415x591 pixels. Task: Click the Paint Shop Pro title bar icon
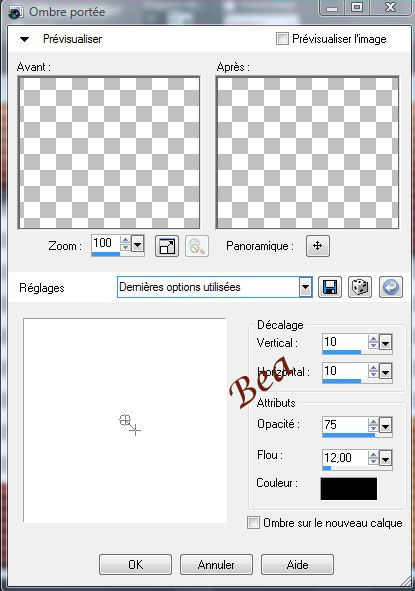click(15, 12)
